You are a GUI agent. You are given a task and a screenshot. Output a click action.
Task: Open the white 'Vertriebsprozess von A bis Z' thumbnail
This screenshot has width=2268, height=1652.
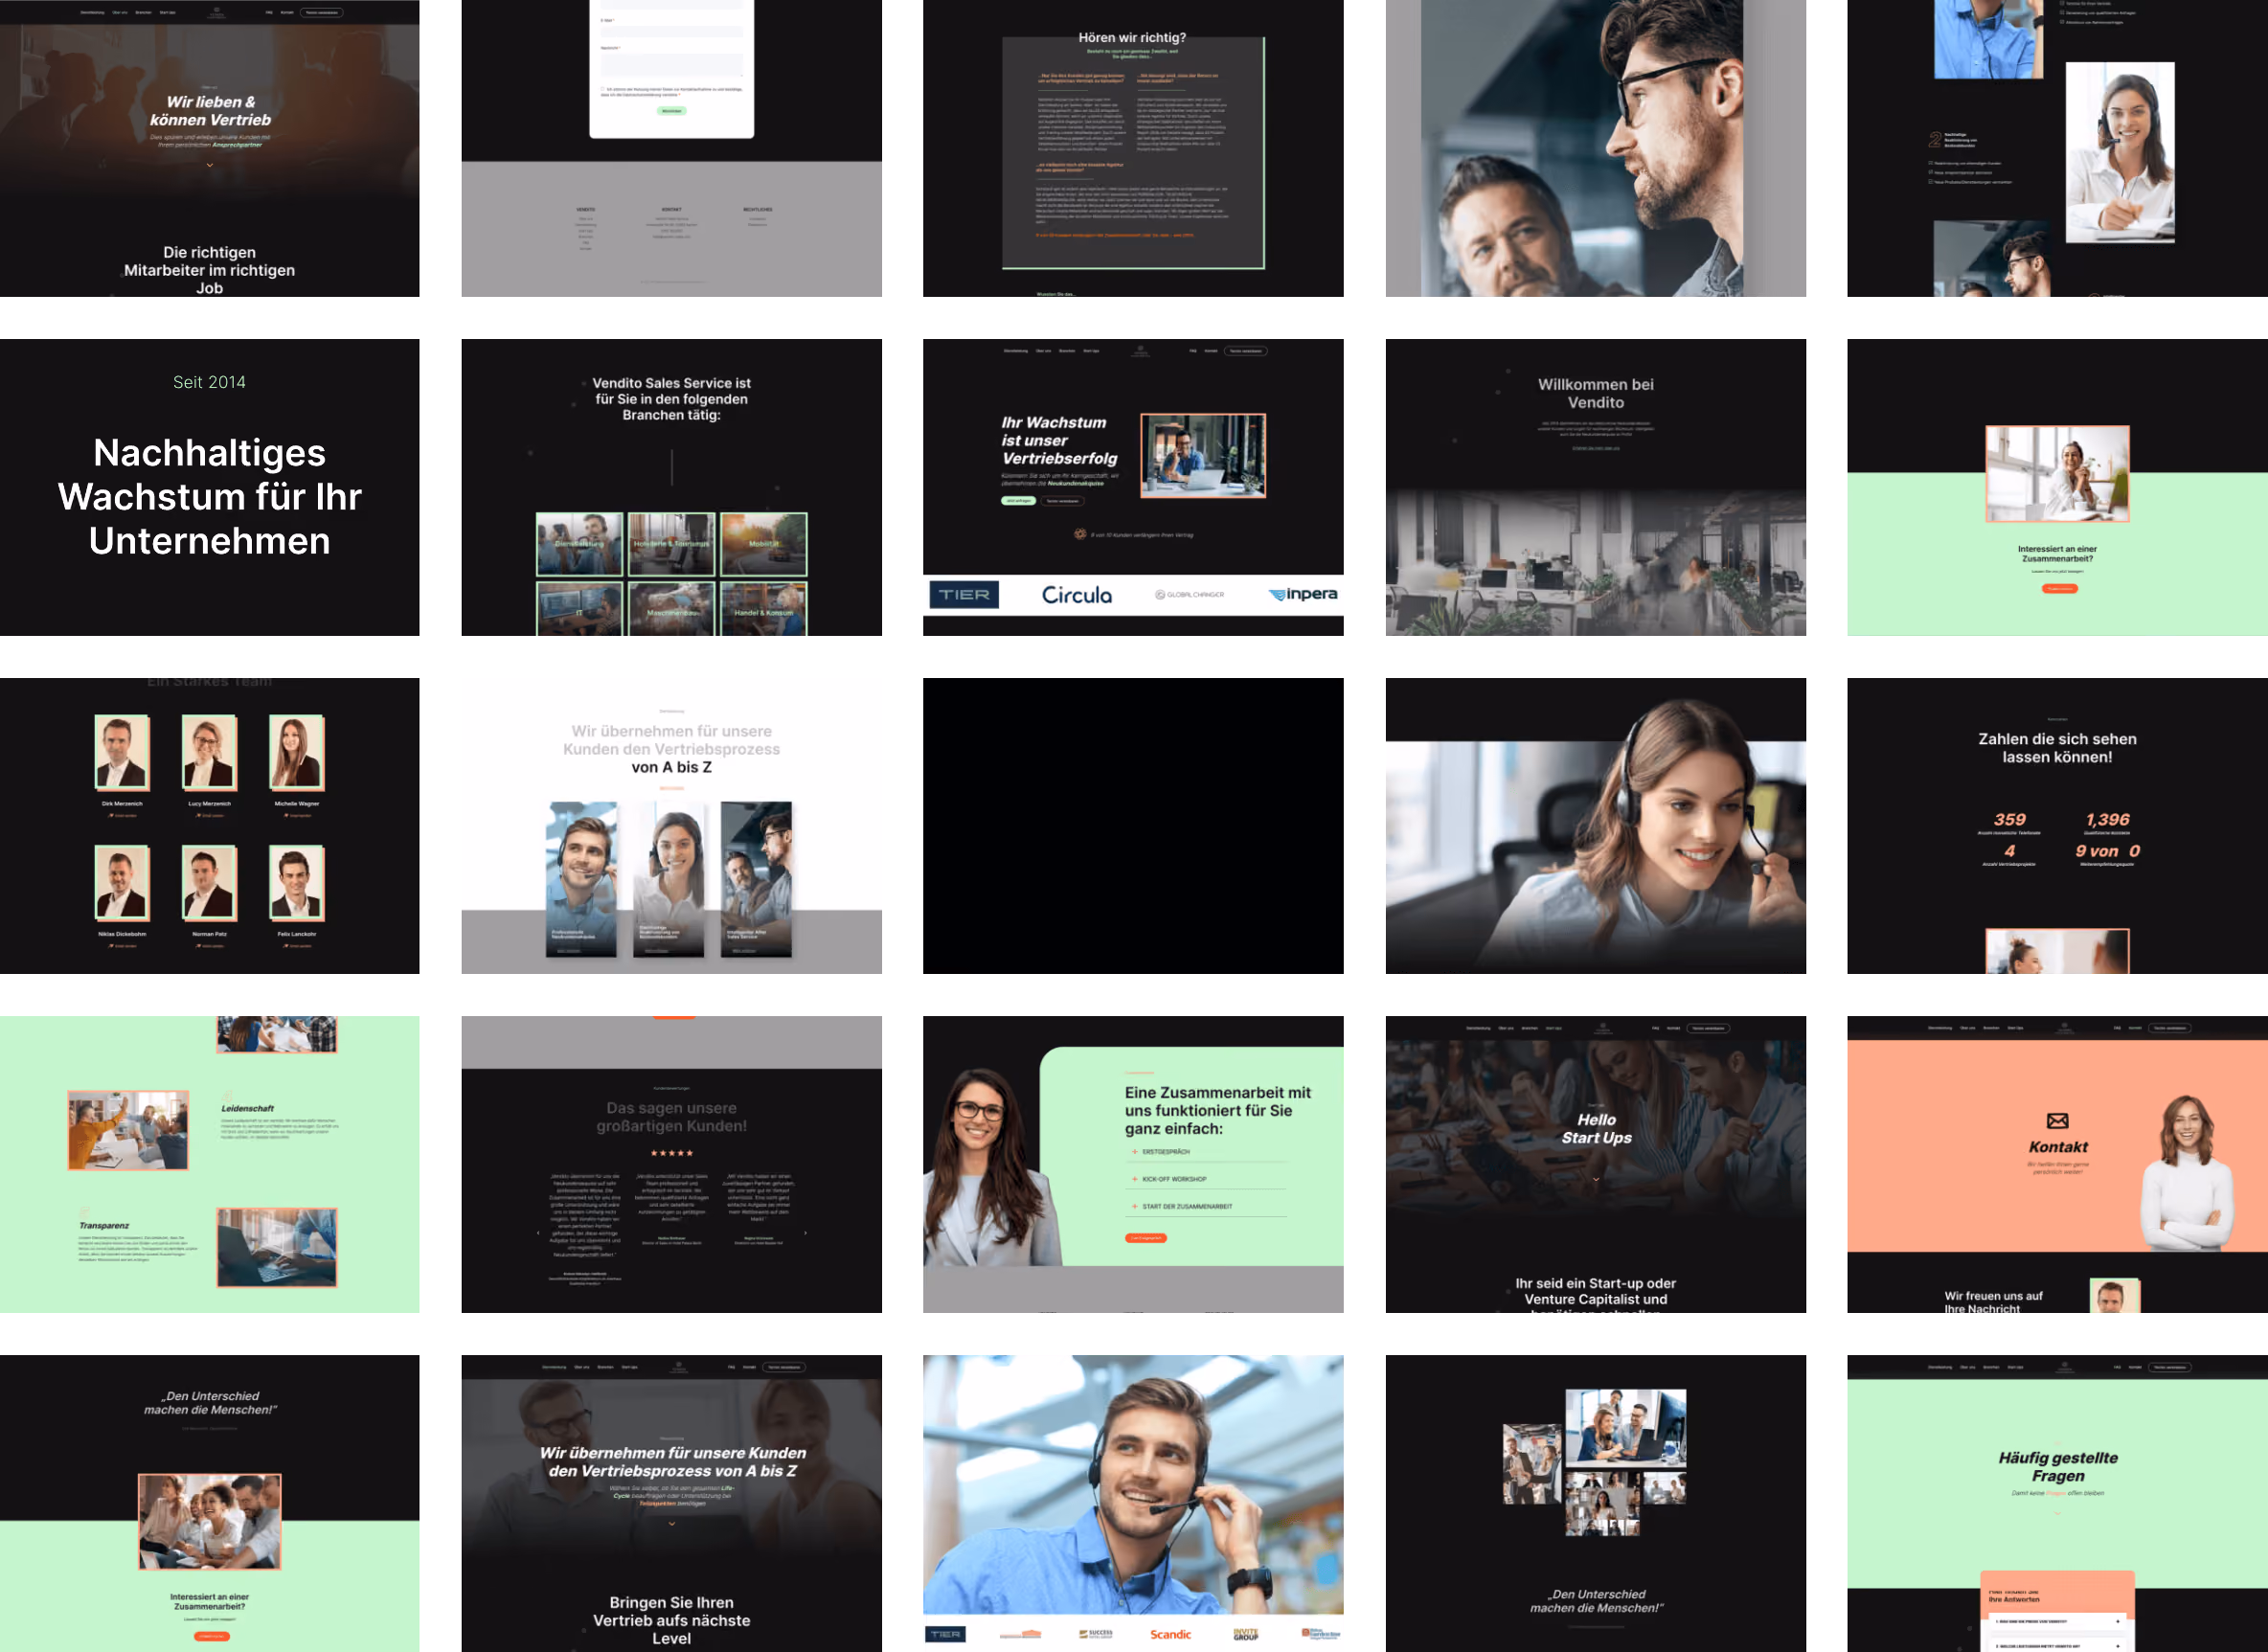[x=671, y=826]
